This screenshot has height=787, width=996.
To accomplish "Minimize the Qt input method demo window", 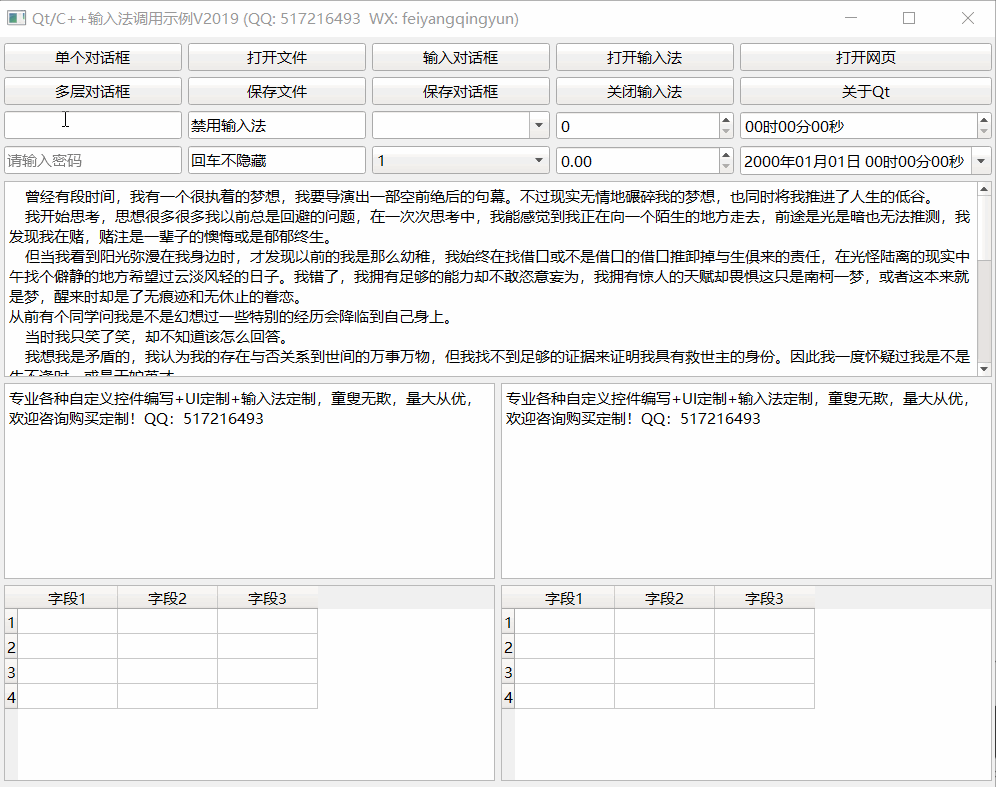I will 851,18.
